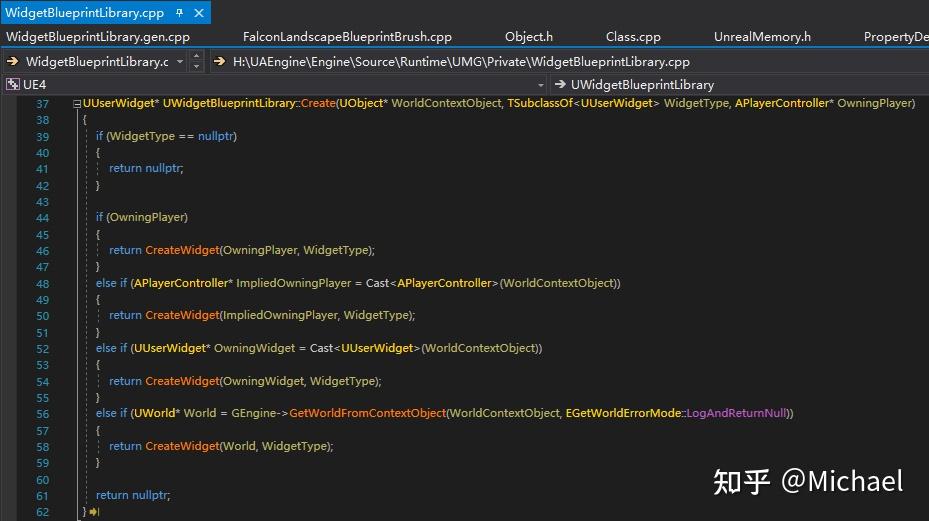The height and width of the screenshot is (521, 929).
Task: Pin the WidgetBlueprintLibrary.cpp tab
Action: [180, 12]
